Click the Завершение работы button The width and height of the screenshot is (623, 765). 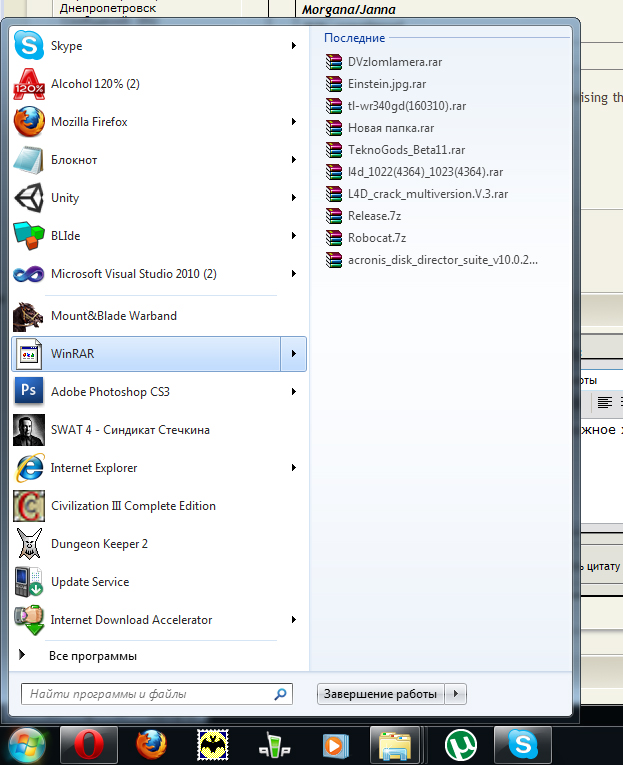point(380,694)
